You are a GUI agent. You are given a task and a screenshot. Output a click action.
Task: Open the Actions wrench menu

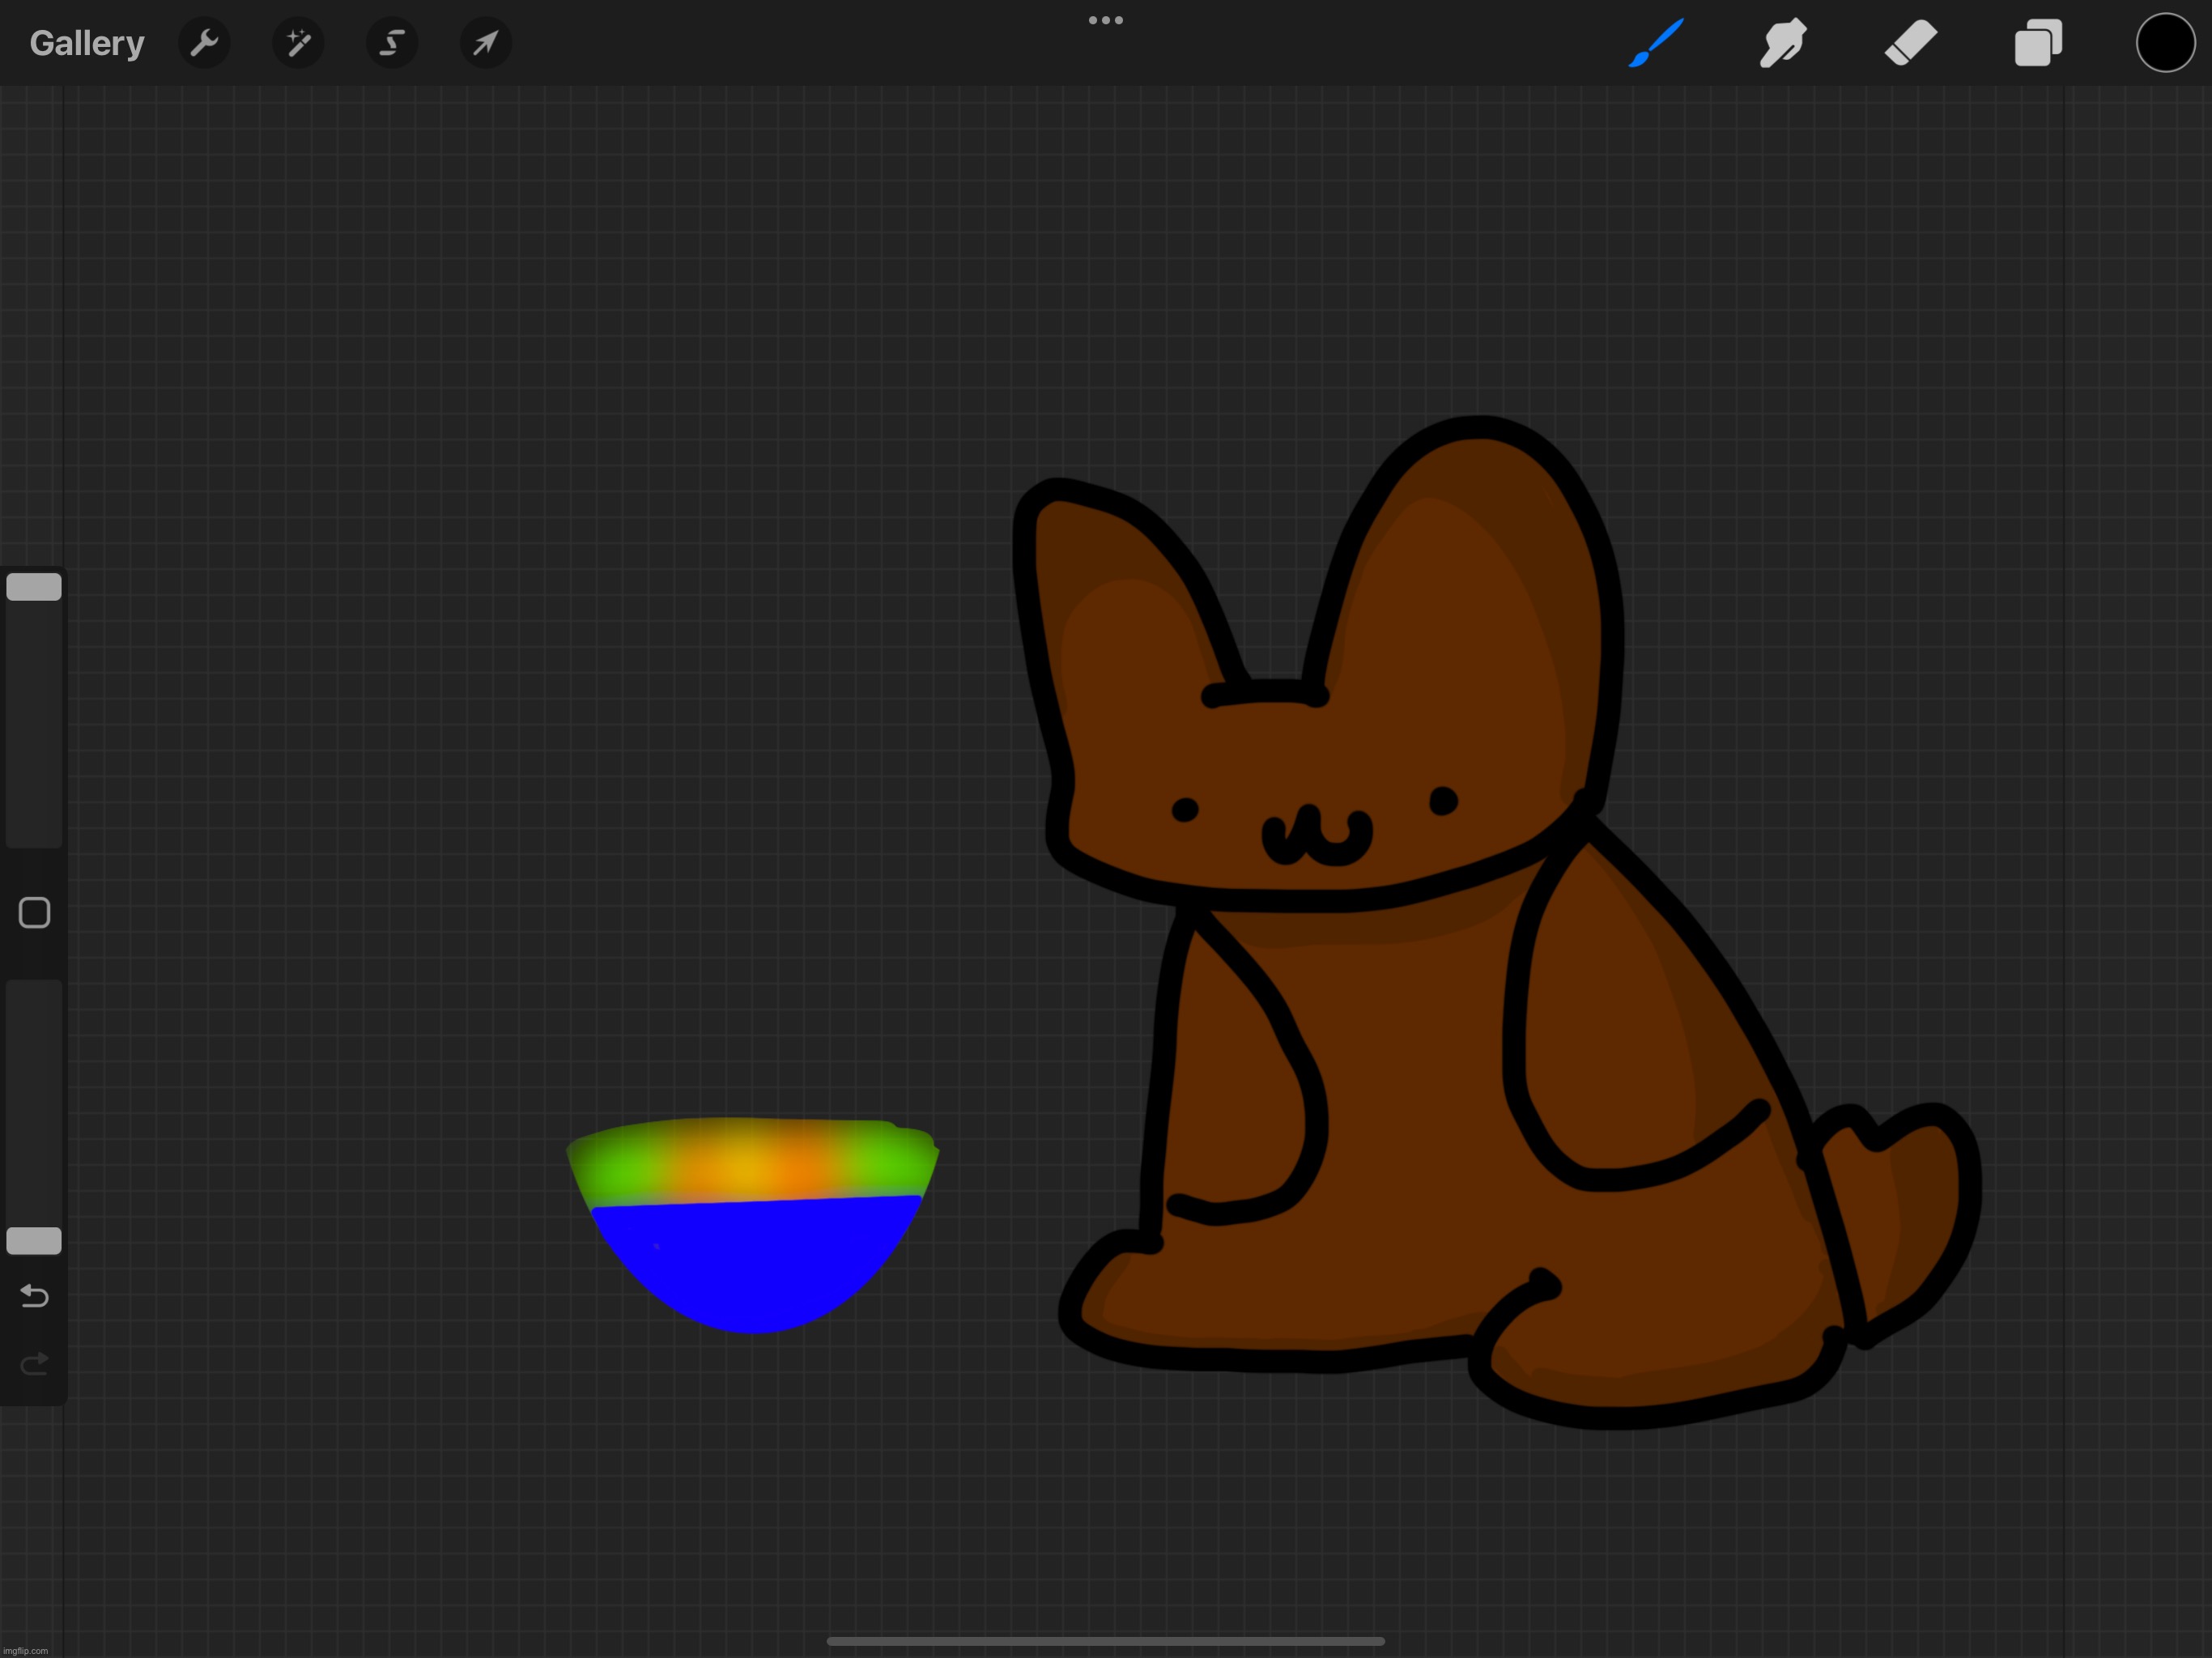[204, 43]
